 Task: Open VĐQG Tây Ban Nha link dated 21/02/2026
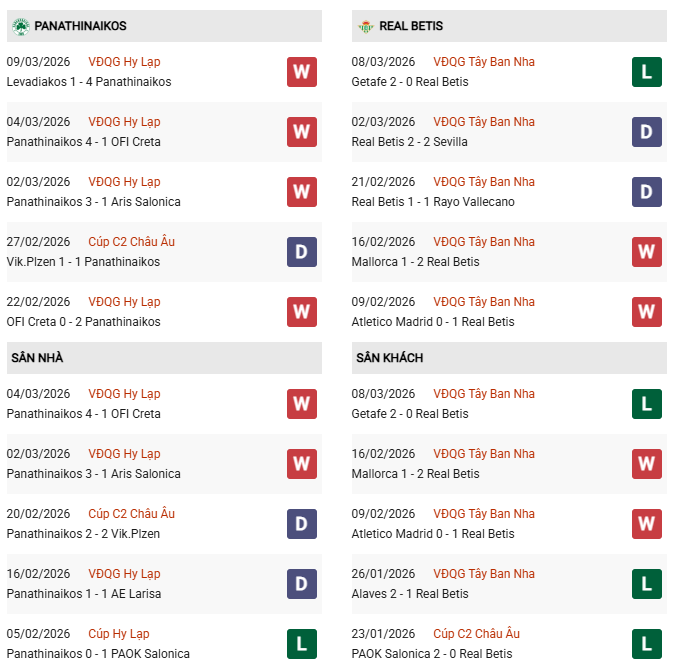[484, 182]
